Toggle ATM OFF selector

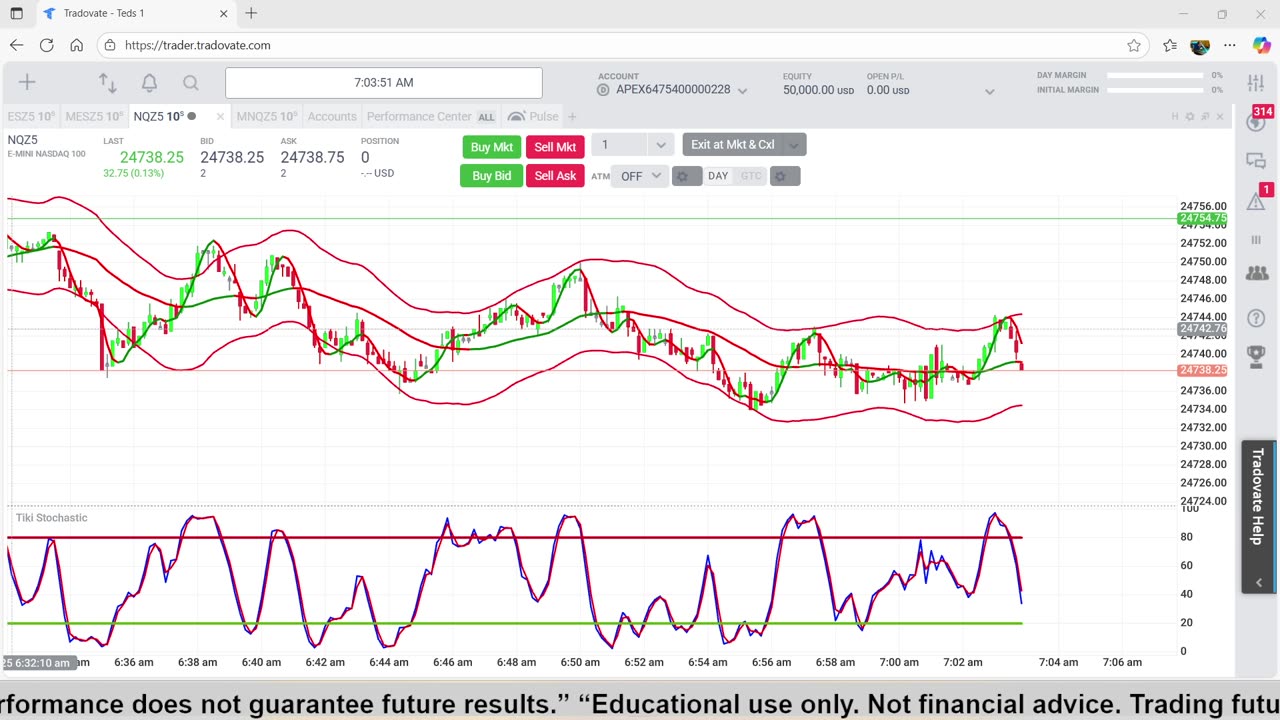click(x=640, y=176)
